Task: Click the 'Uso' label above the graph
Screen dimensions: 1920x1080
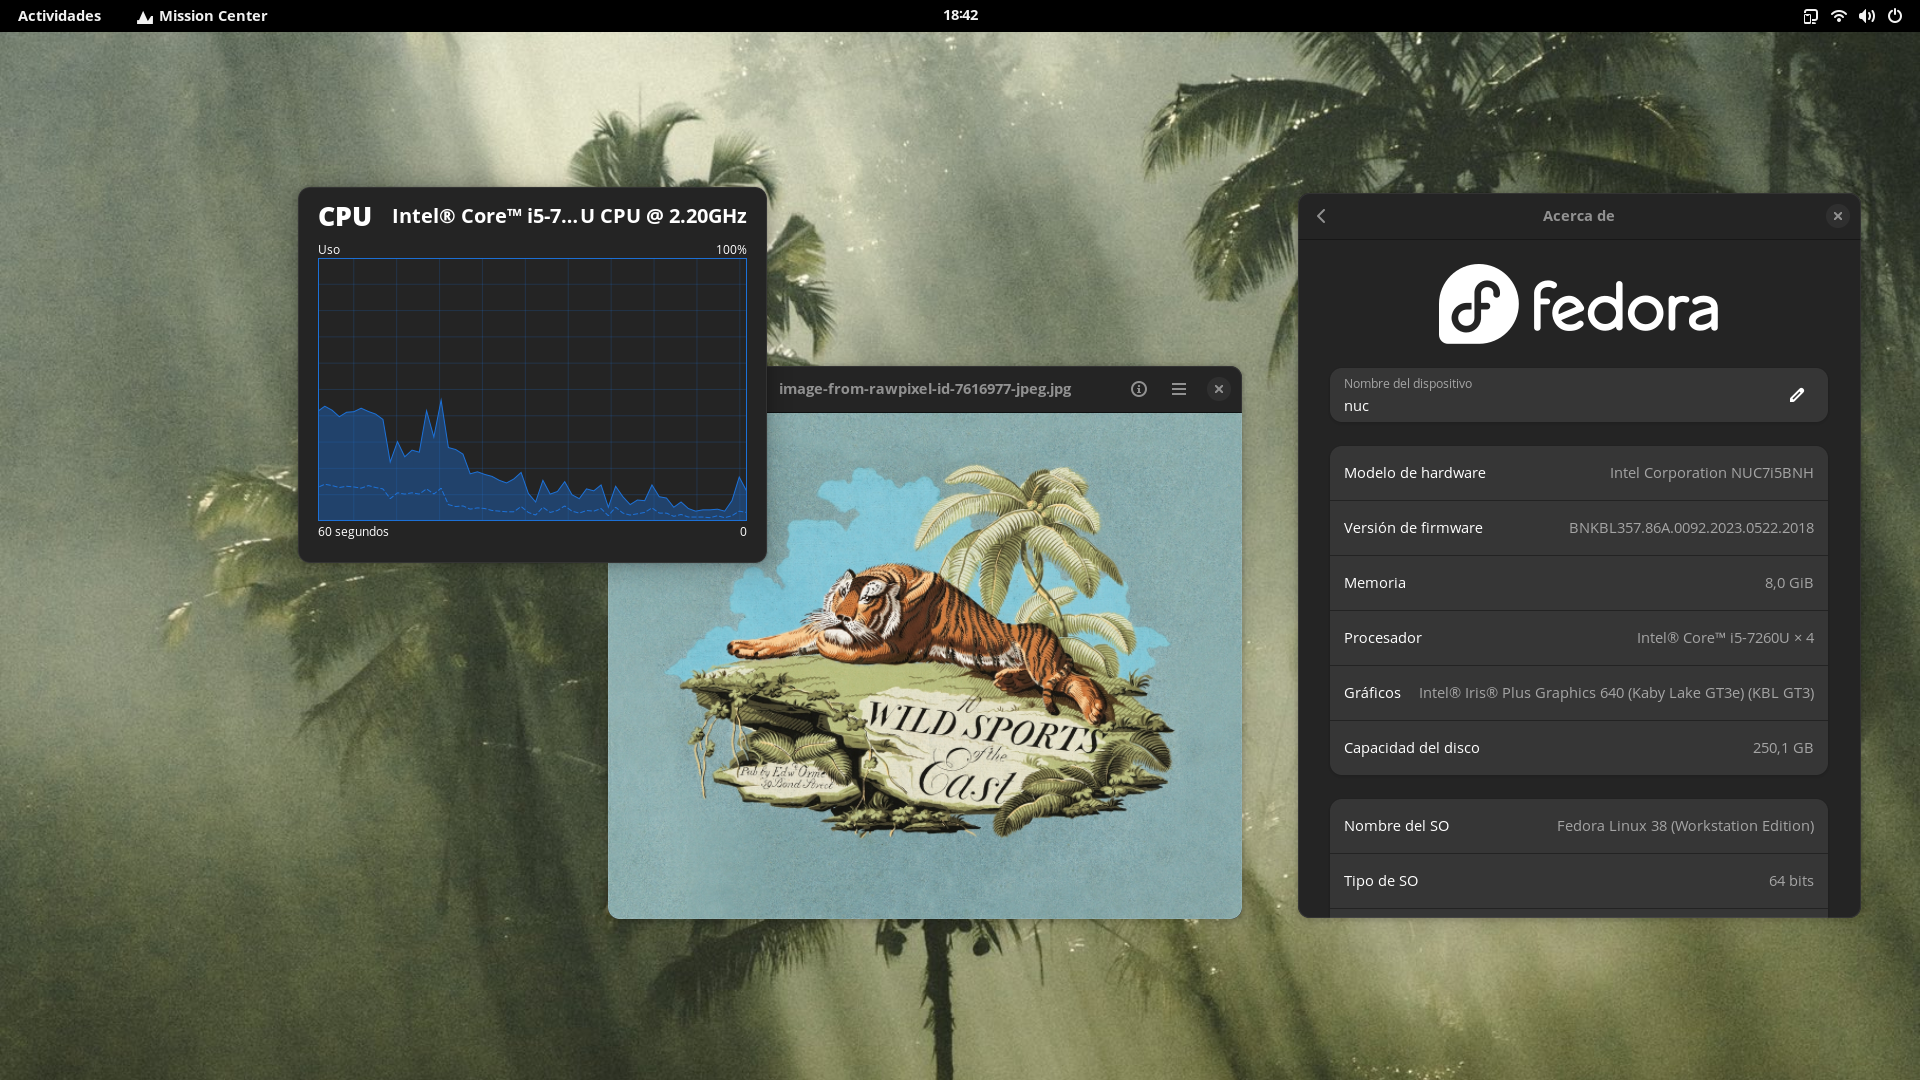Action: (x=329, y=249)
